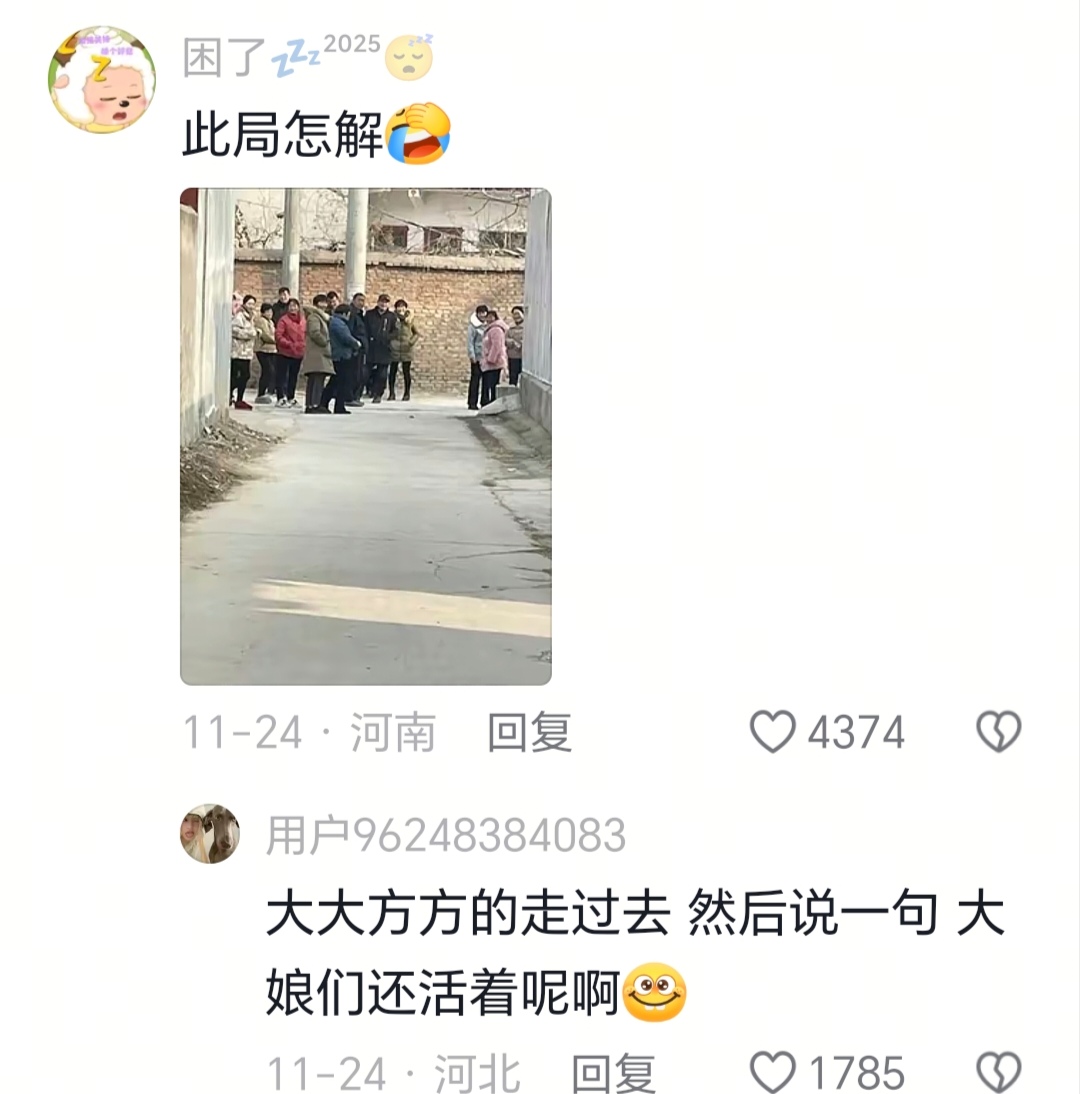Dislike the top comment with broken heart

tap(998, 732)
